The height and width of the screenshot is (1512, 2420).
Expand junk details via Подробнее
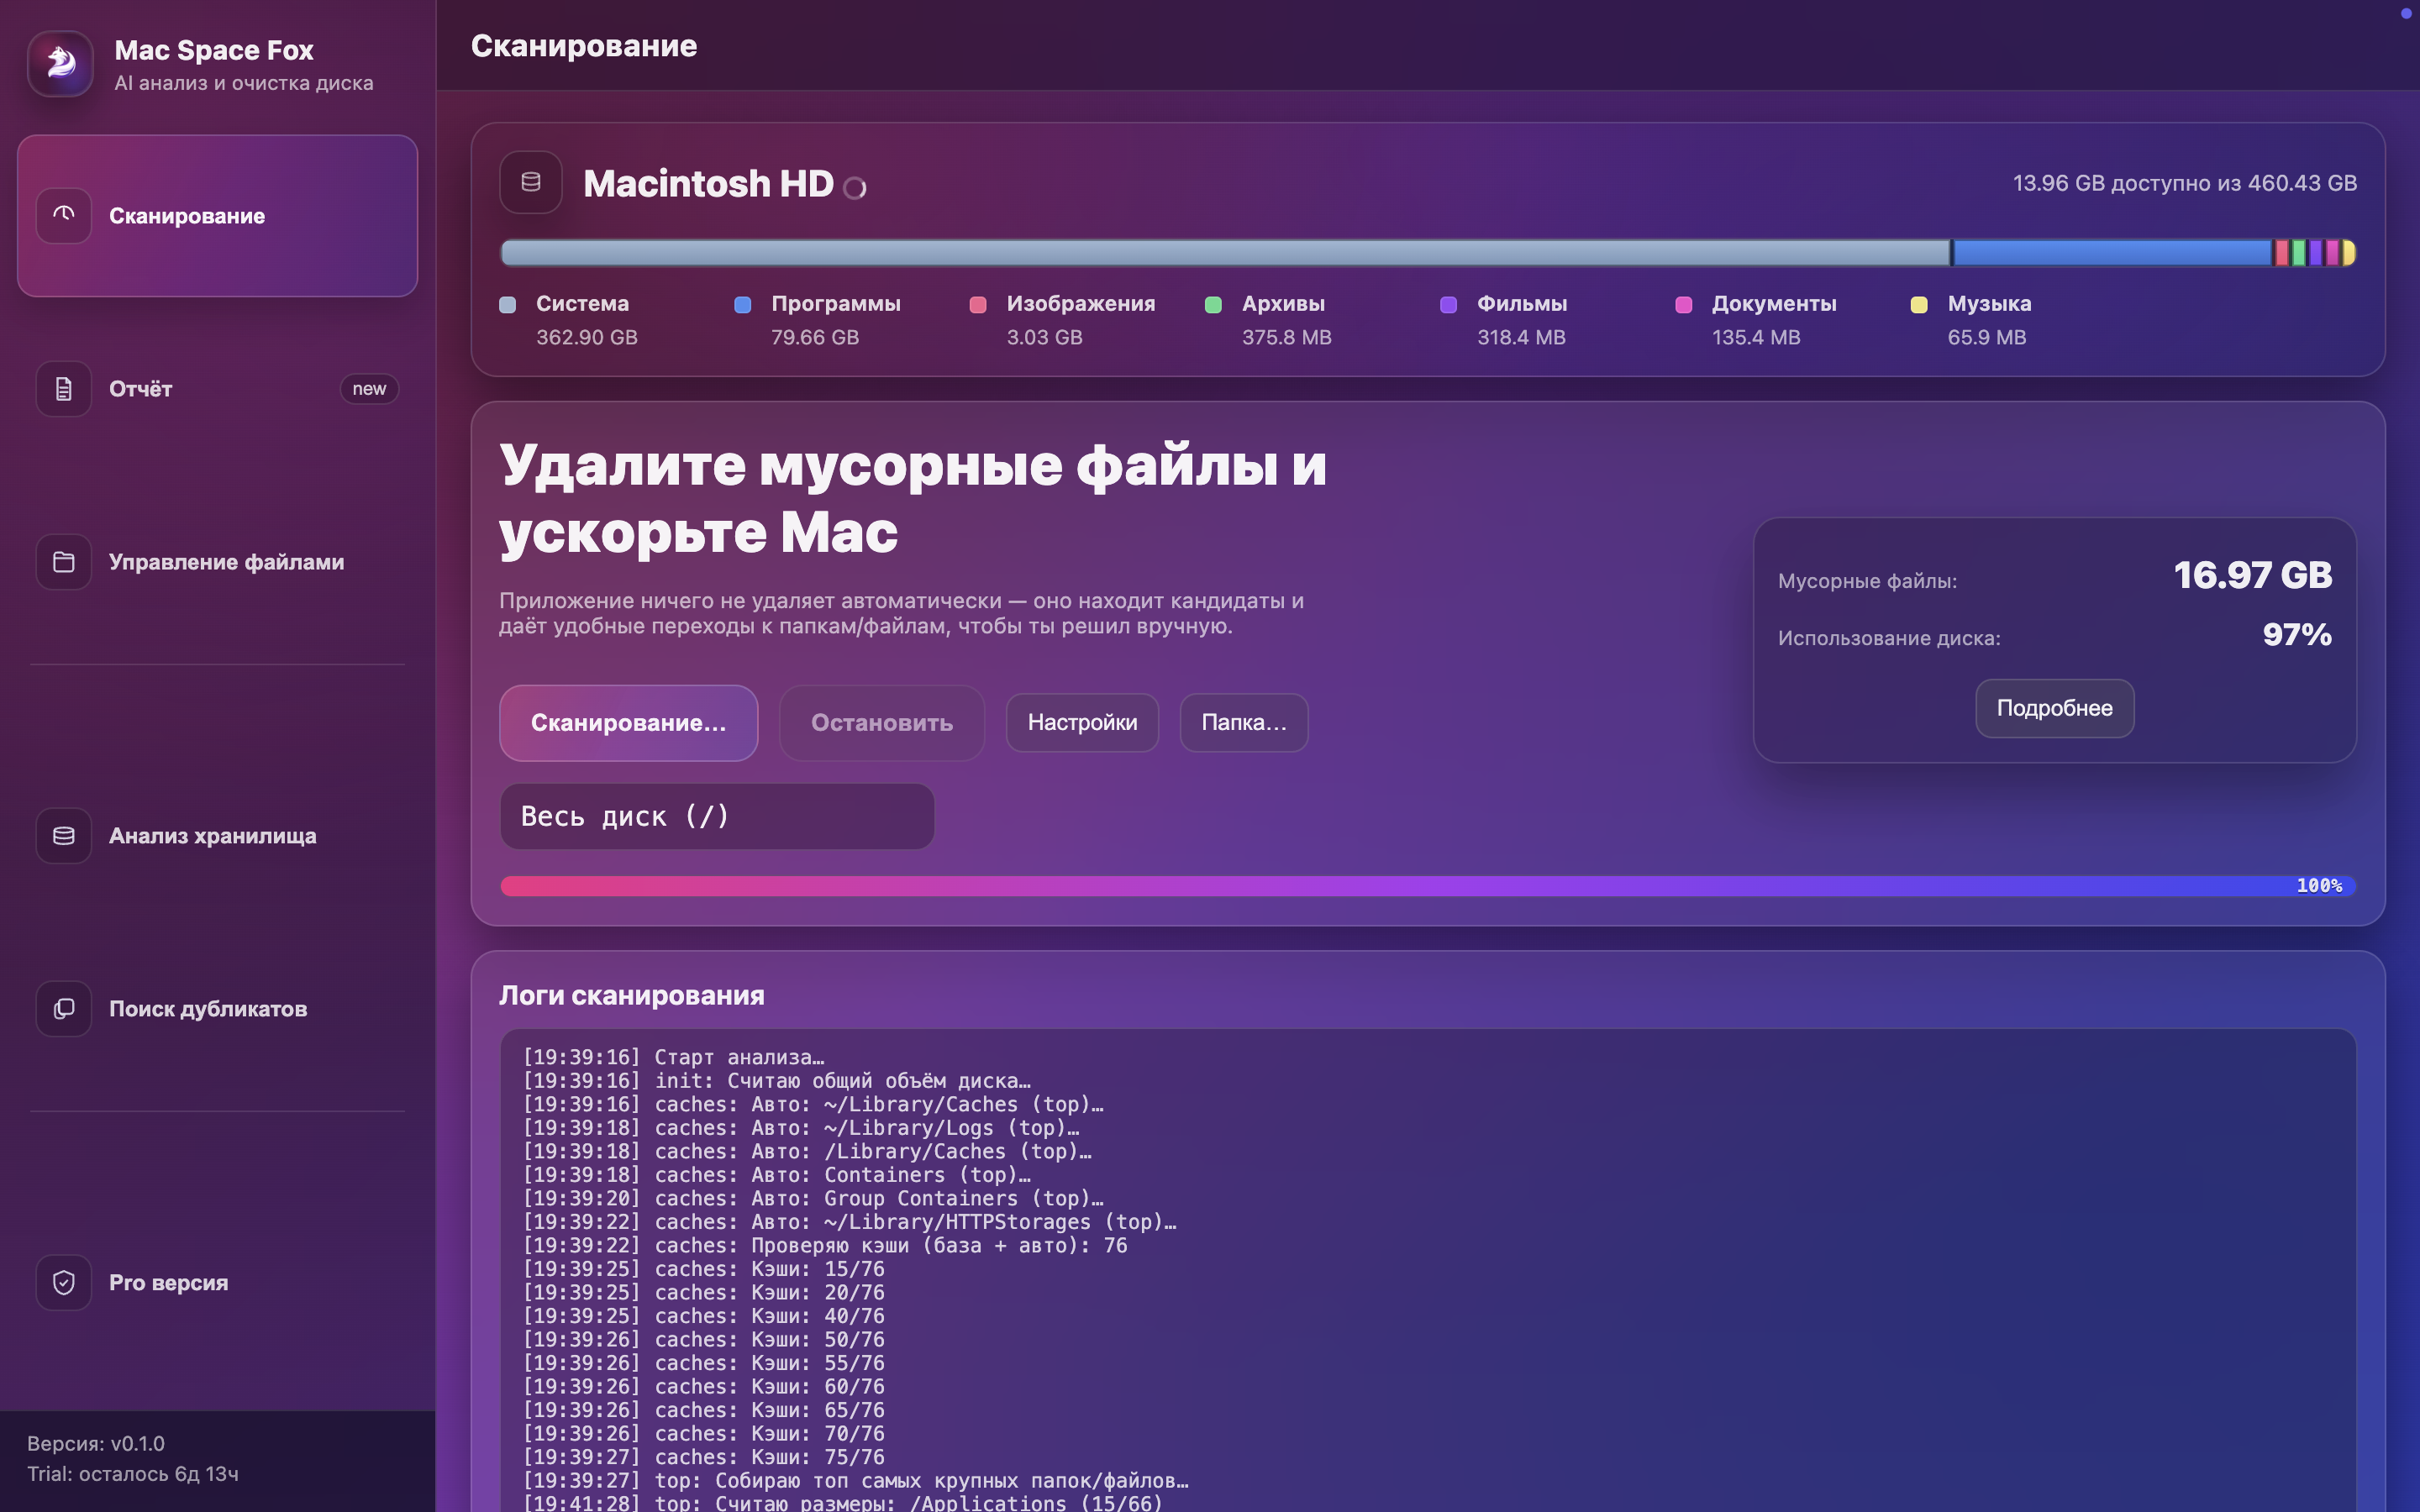click(x=2054, y=708)
